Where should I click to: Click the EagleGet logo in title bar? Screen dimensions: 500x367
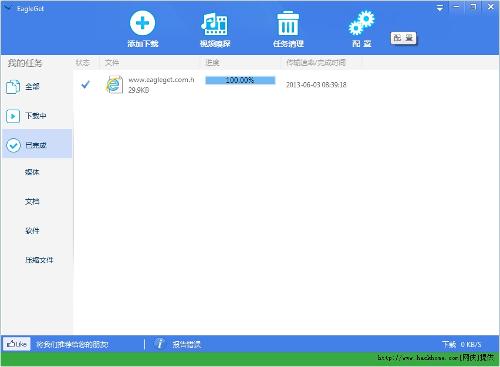[7, 8]
